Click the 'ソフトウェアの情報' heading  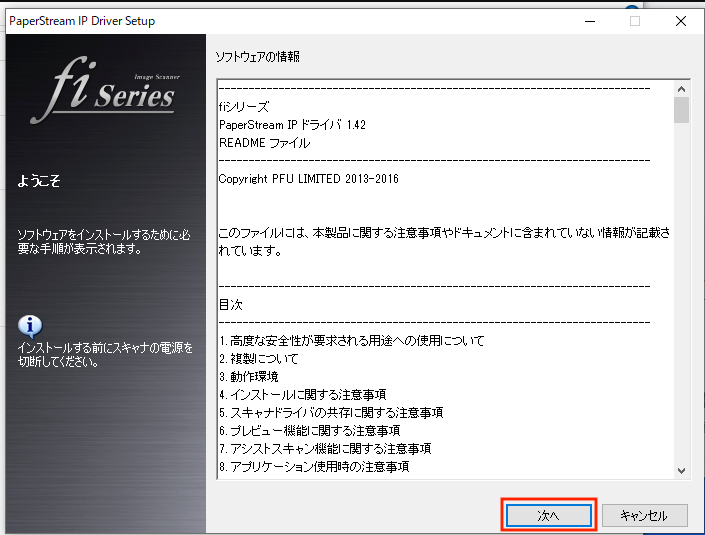[258, 57]
